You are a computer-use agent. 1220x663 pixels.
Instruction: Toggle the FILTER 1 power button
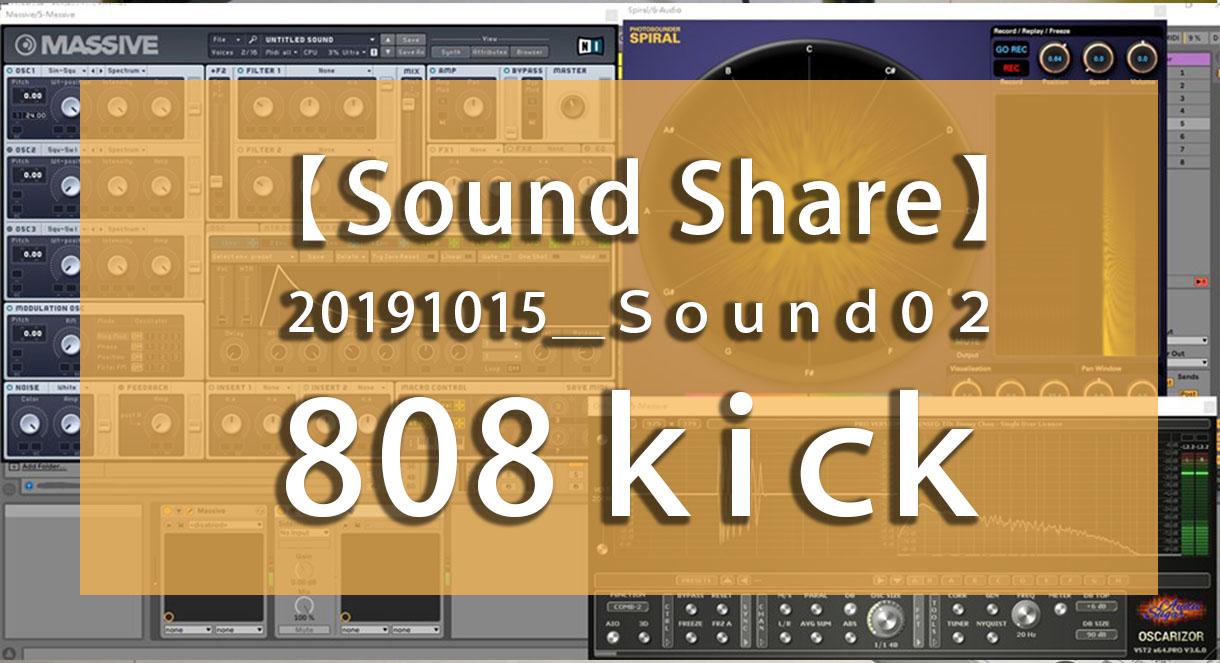coord(240,71)
